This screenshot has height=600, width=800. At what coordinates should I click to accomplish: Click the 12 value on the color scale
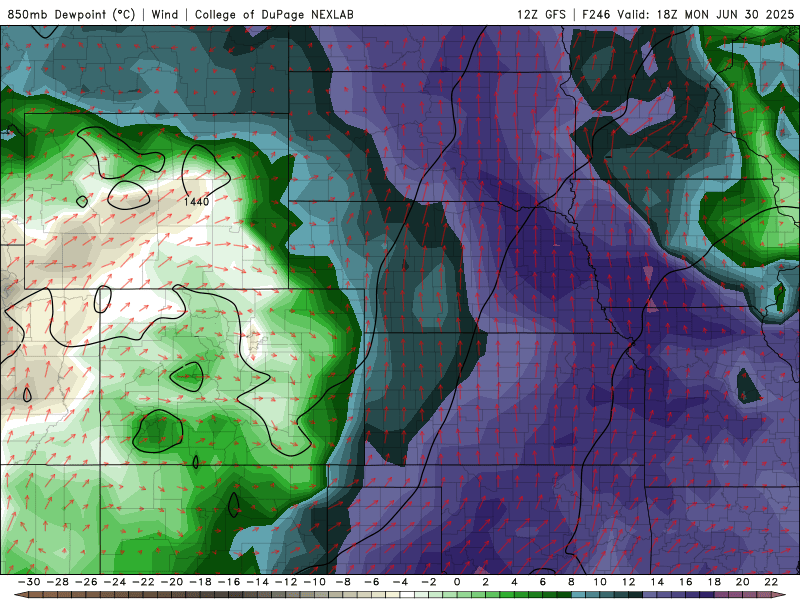[x=629, y=582]
